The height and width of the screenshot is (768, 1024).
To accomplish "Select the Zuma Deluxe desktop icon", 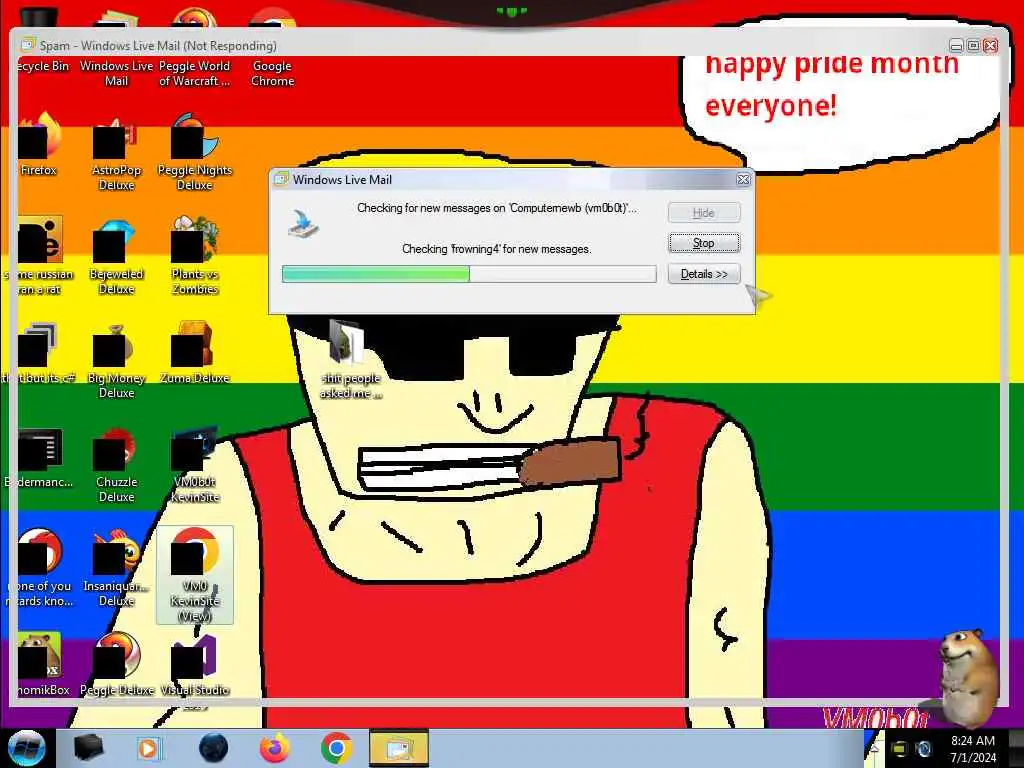I will coord(195,353).
